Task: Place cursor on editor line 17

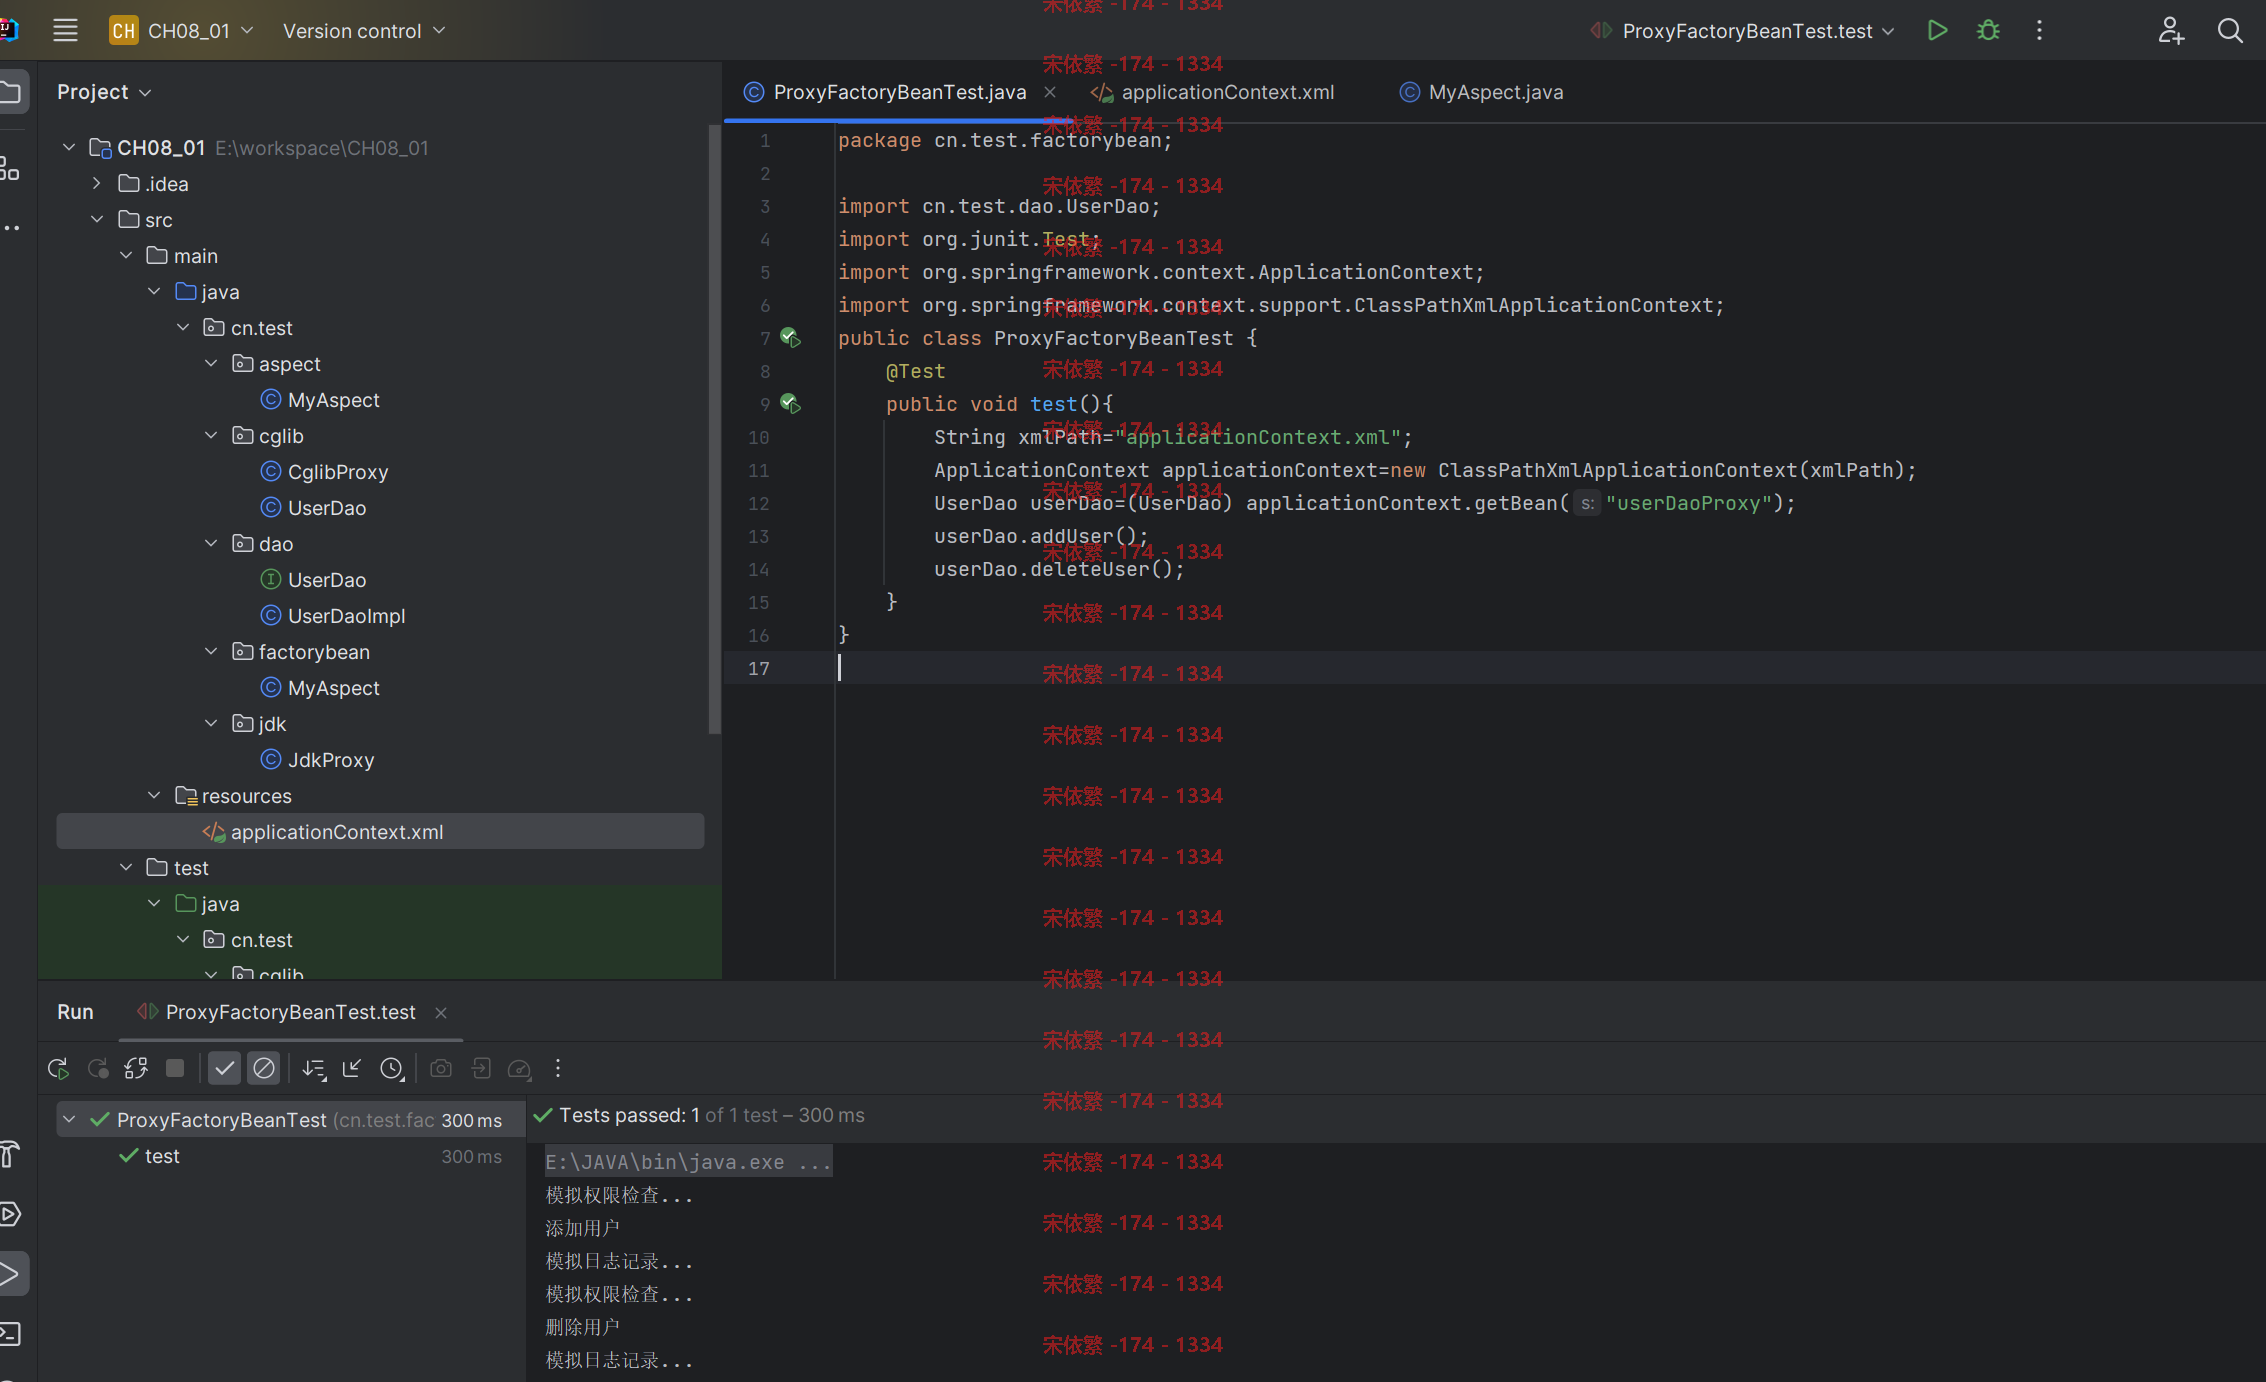Action: [1494, 668]
